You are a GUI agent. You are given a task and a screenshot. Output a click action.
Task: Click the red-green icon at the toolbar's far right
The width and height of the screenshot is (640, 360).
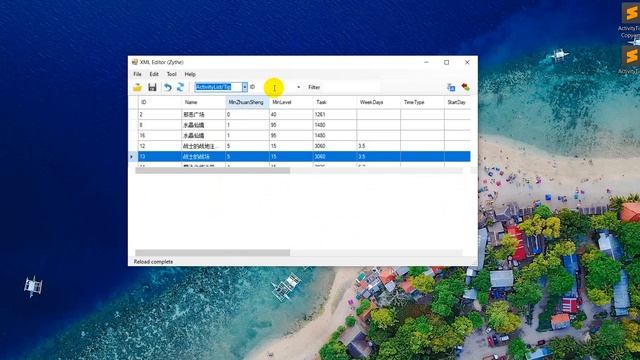465,87
